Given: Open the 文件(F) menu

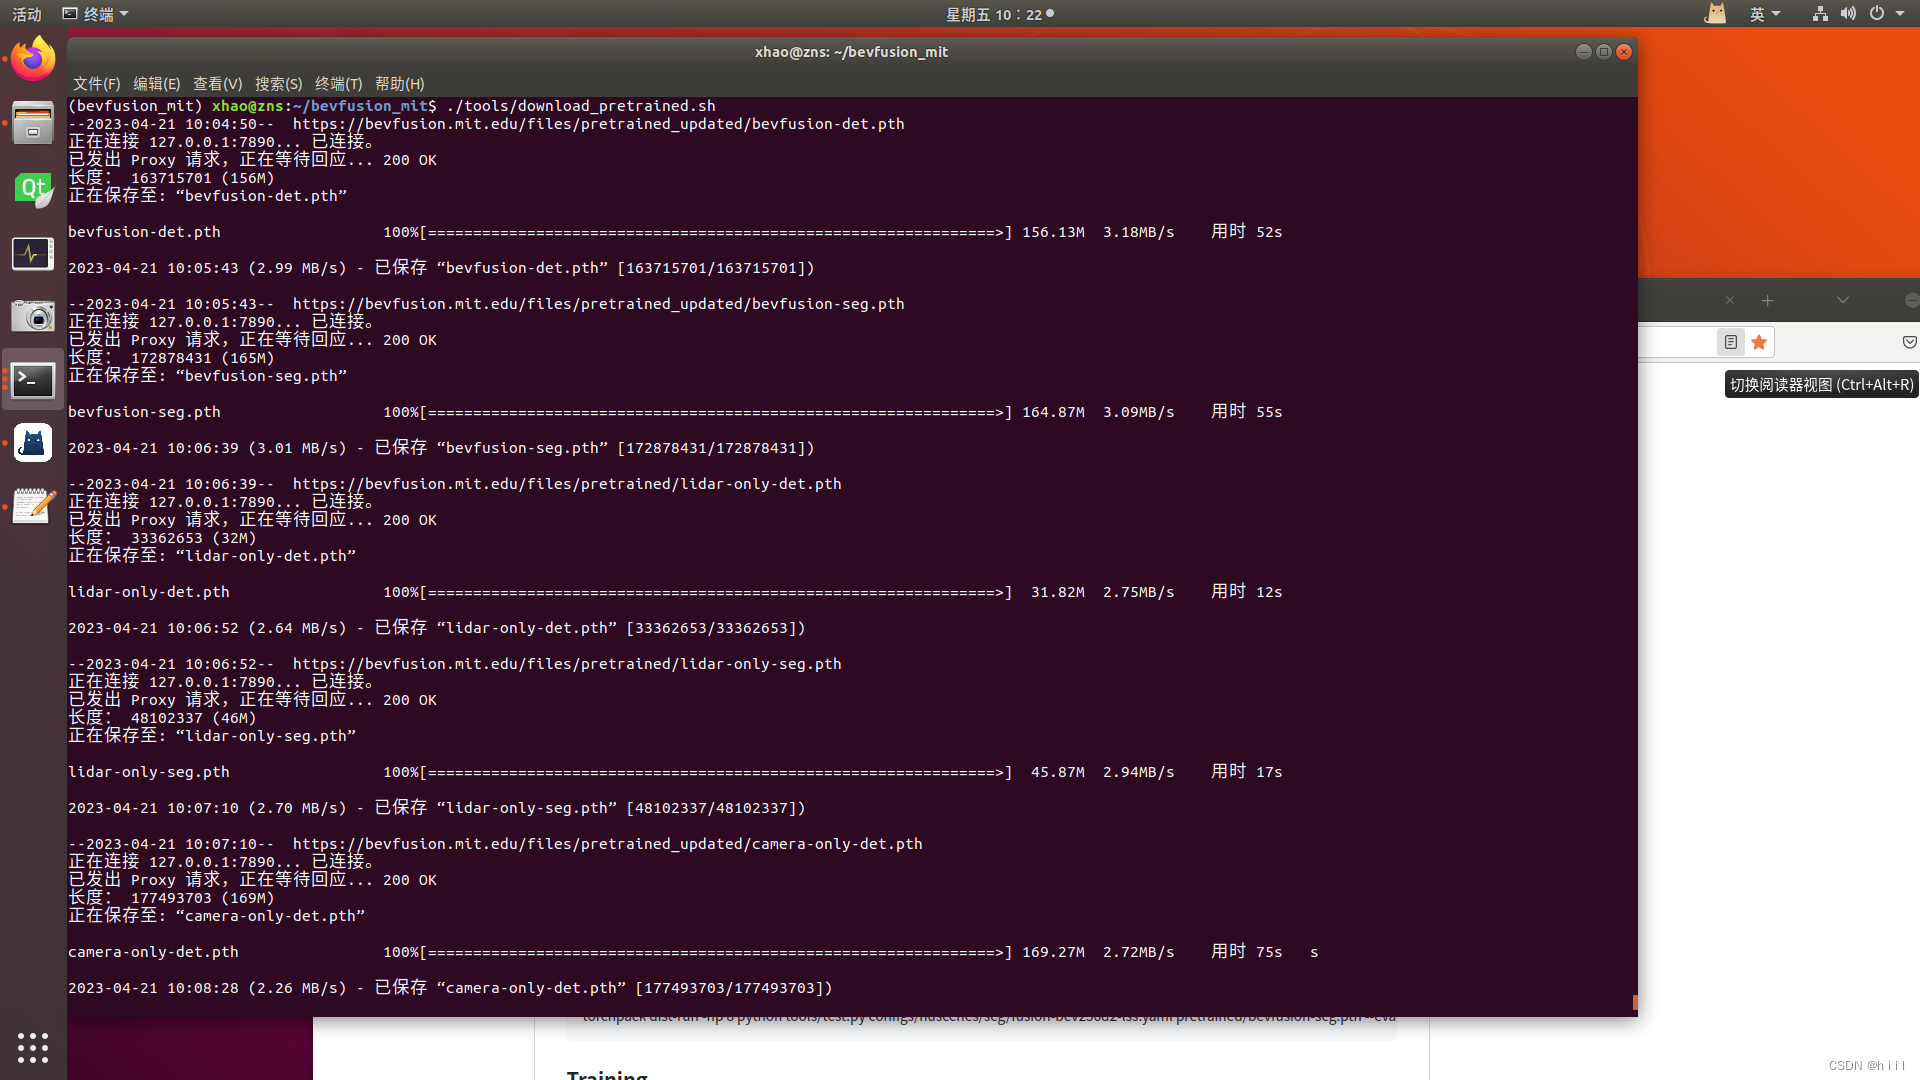Looking at the screenshot, I should [x=96, y=84].
